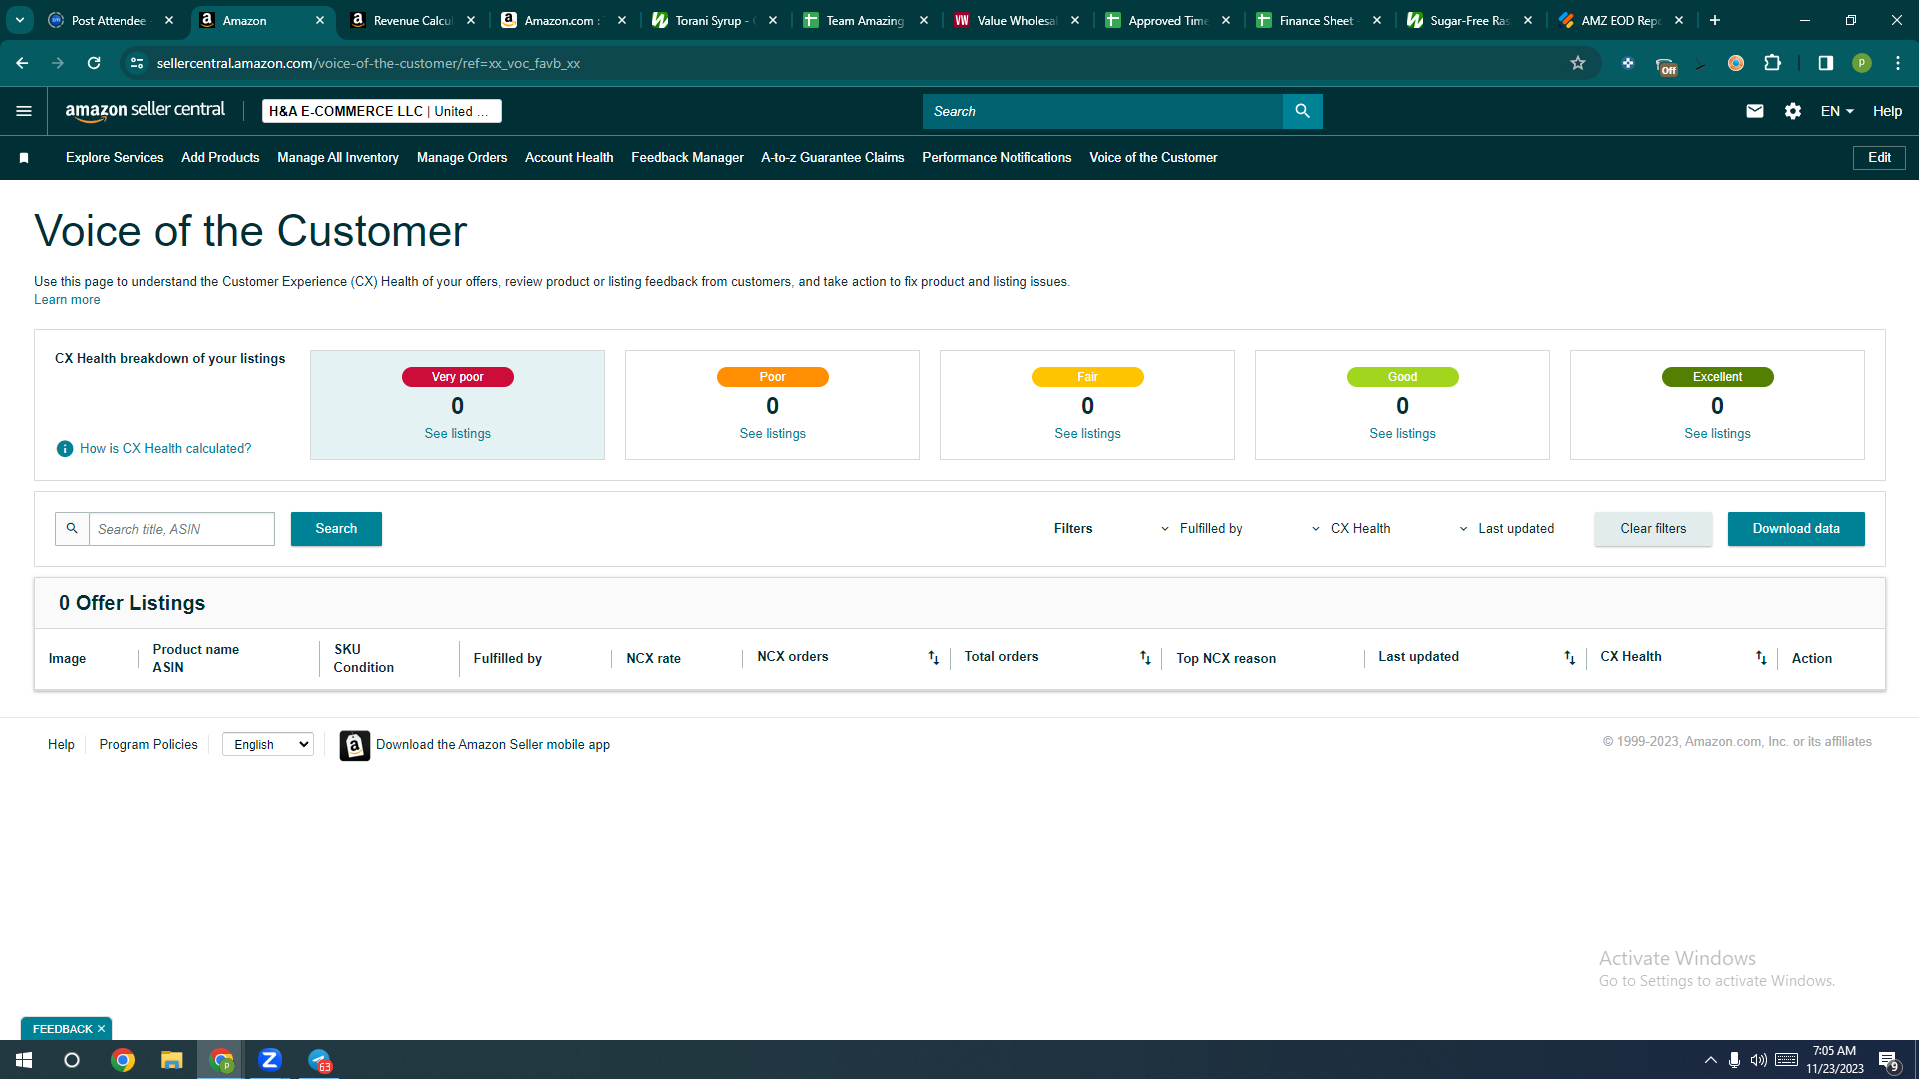1919x1079 pixels.
Task: Click Clear filters button
Action: [1653, 529]
